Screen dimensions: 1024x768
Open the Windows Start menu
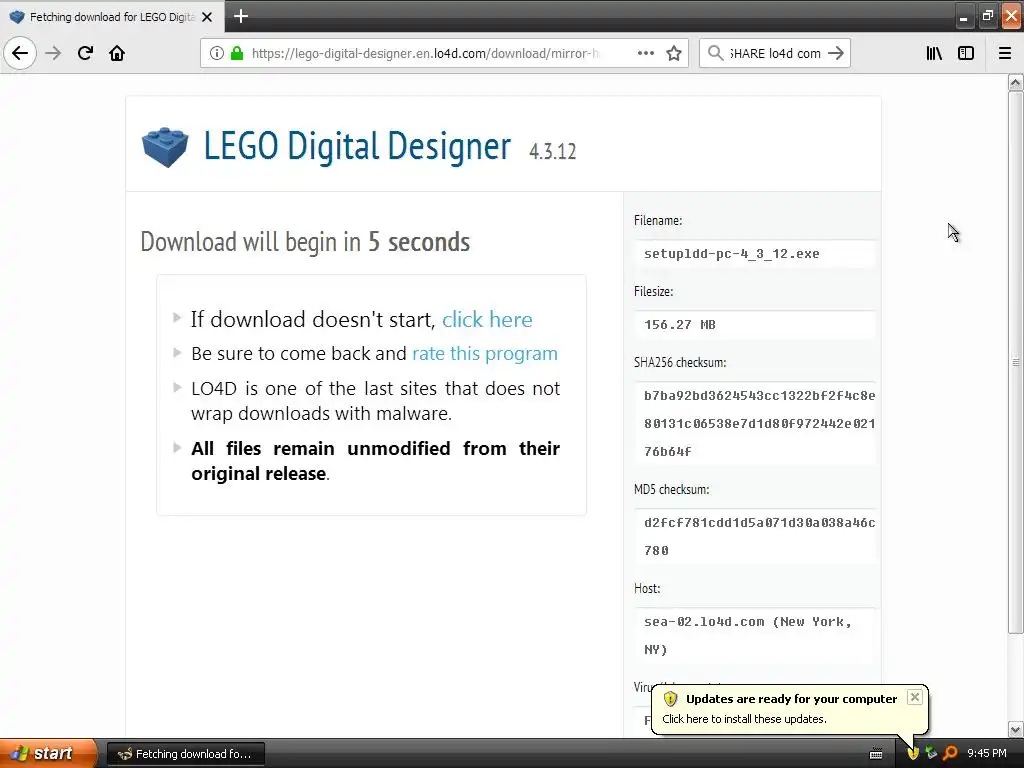point(48,753)
